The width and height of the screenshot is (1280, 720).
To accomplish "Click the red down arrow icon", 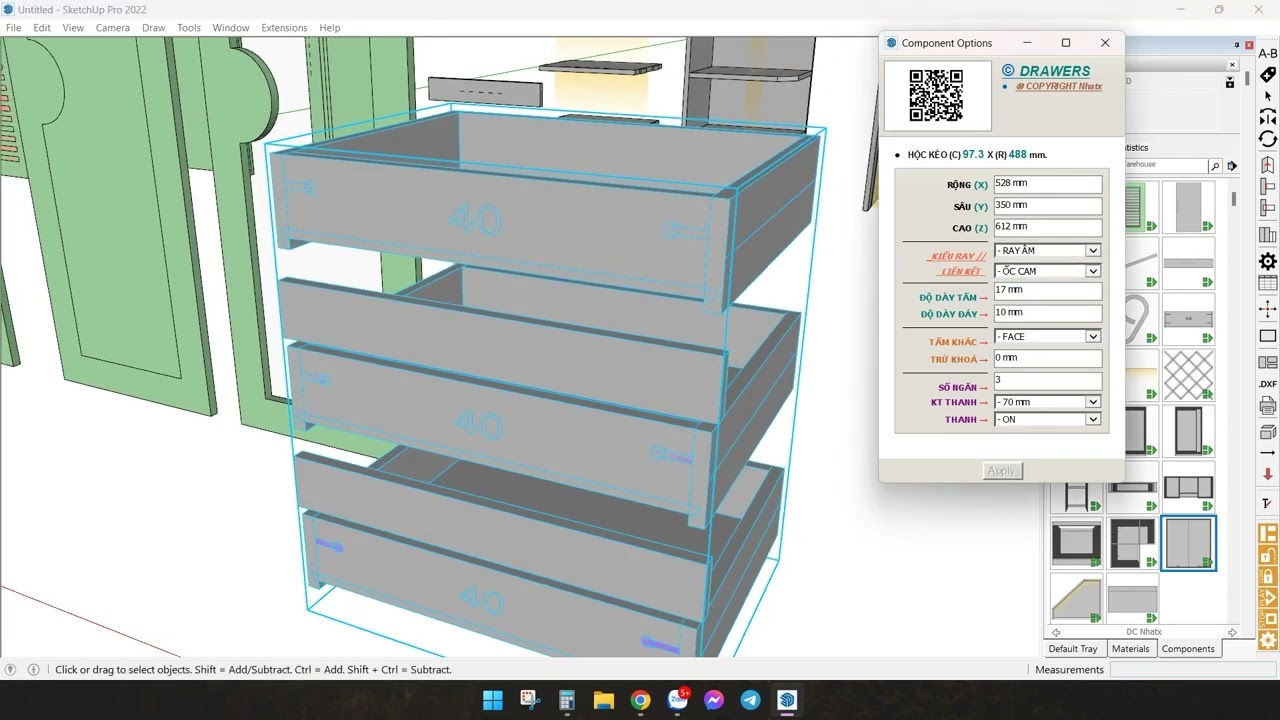I will point(1267,475).
